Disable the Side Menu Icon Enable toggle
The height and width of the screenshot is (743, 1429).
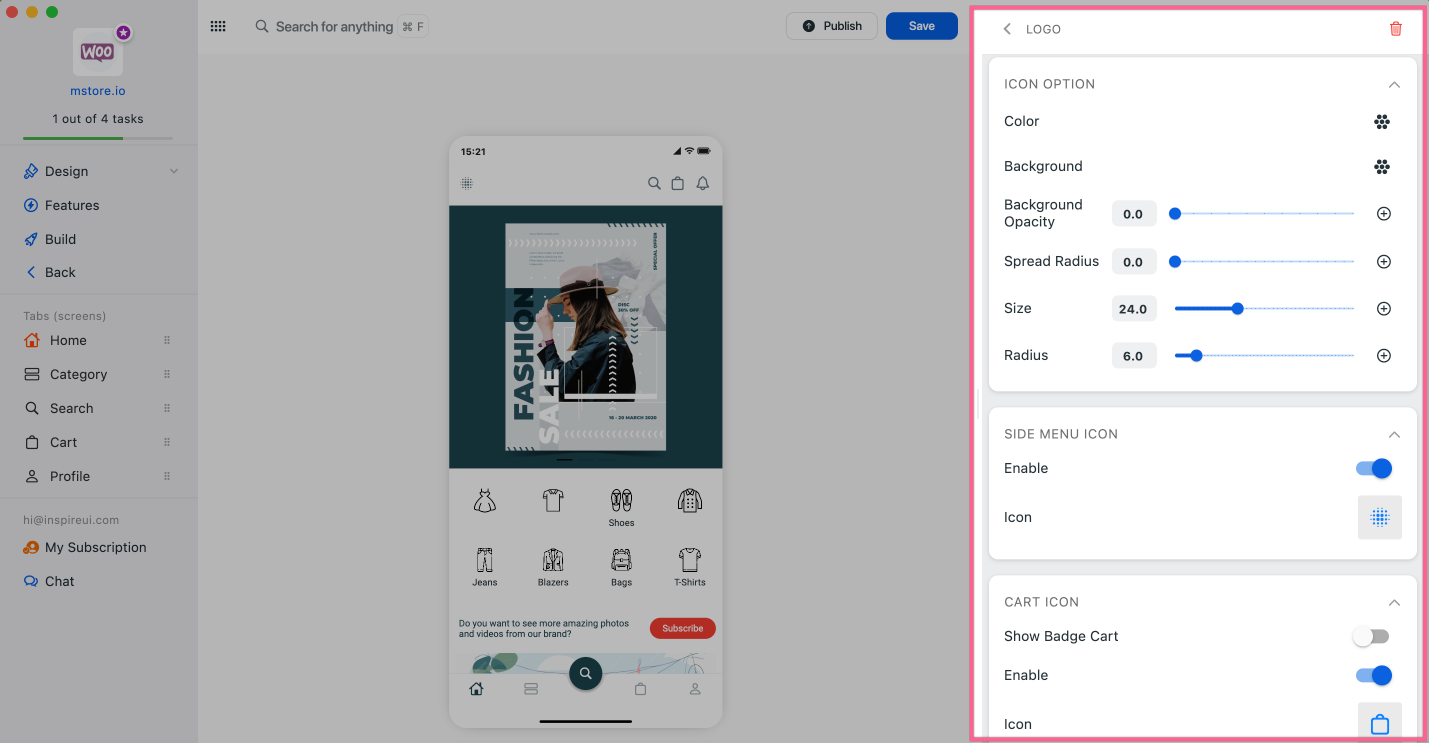pyautogui.click(x=1373, y=468)
